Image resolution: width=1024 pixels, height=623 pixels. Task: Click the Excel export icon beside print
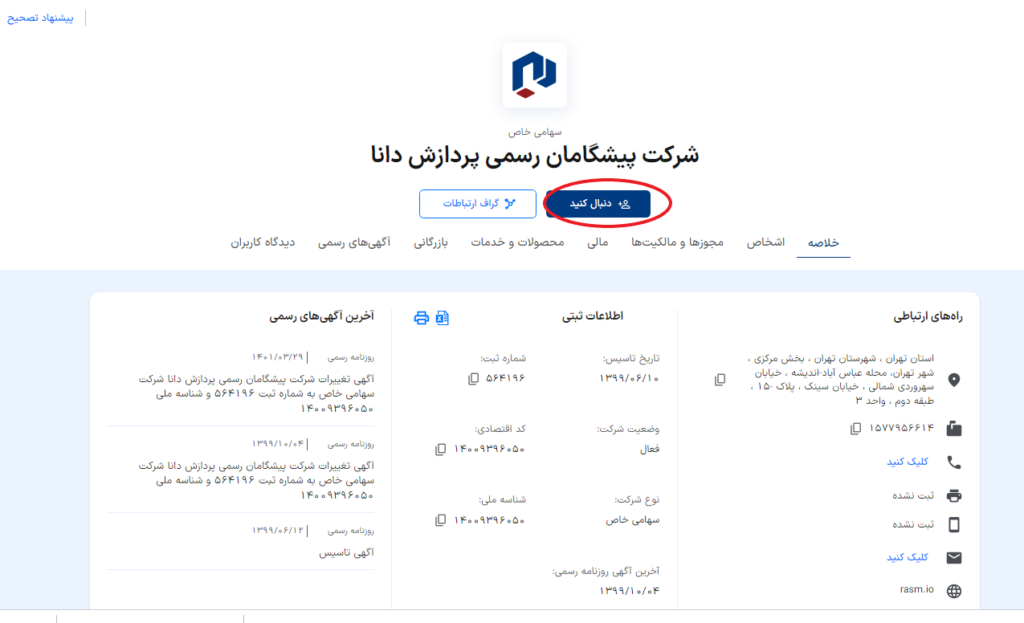click(443, 317)
